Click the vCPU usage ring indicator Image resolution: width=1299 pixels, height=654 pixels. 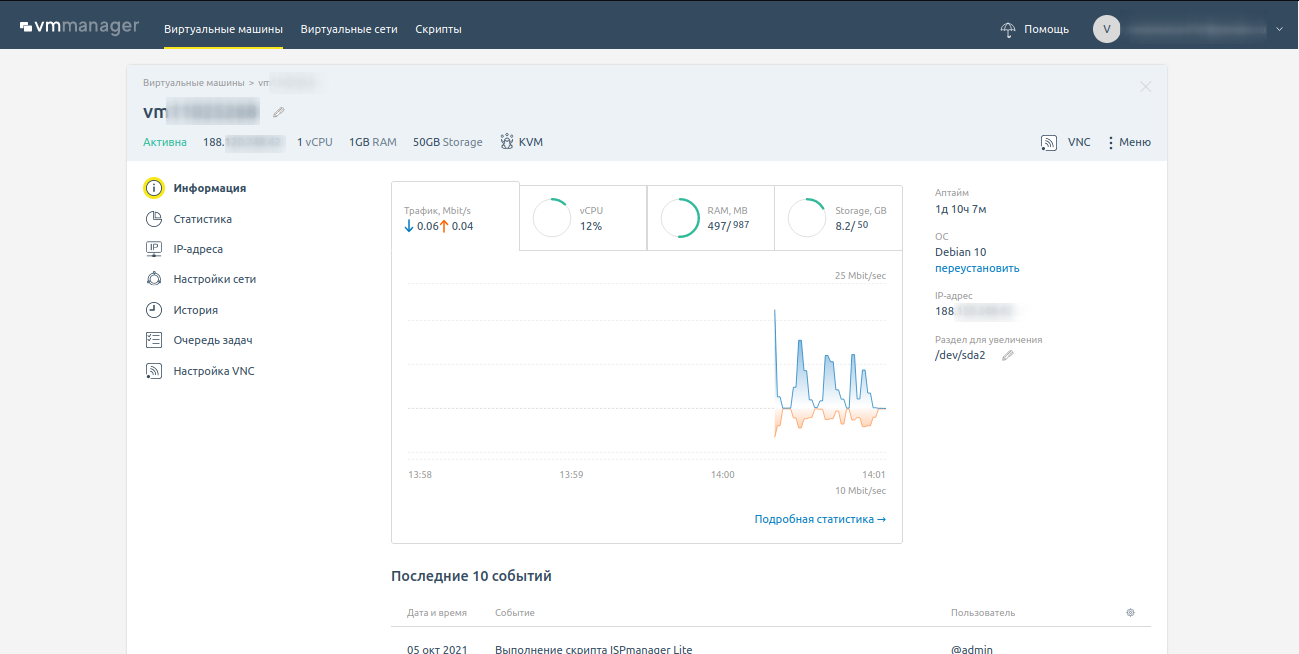(x=552, y=218)
